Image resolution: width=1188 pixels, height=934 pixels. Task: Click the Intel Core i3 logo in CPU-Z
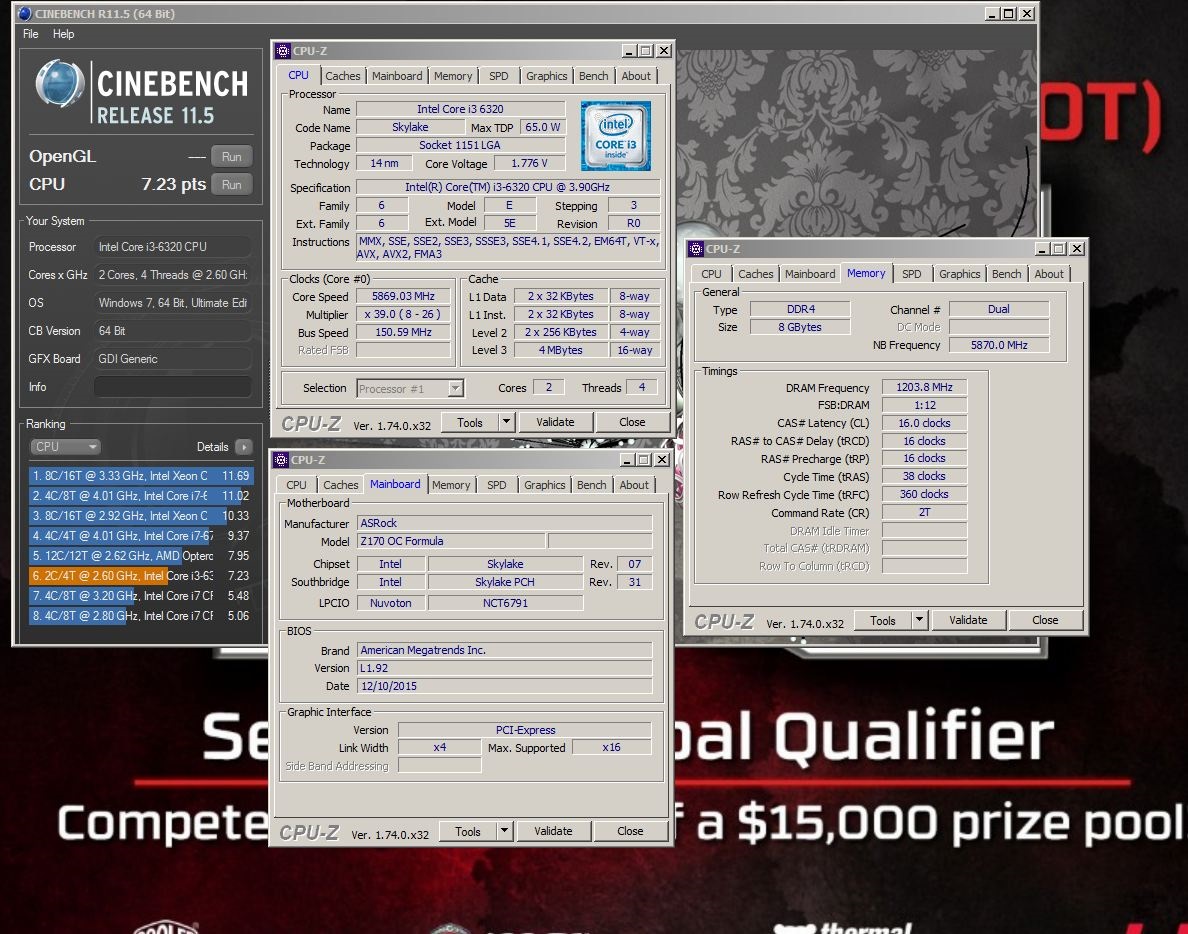[615, 136]
